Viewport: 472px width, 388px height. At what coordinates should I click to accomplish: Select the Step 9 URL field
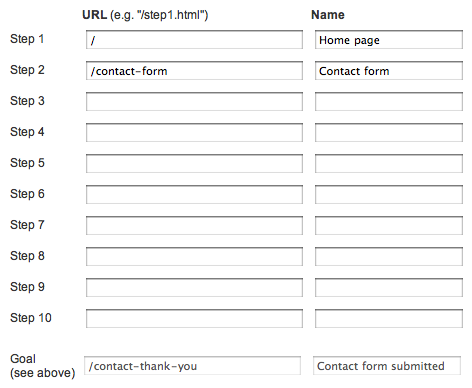[194, 288]
